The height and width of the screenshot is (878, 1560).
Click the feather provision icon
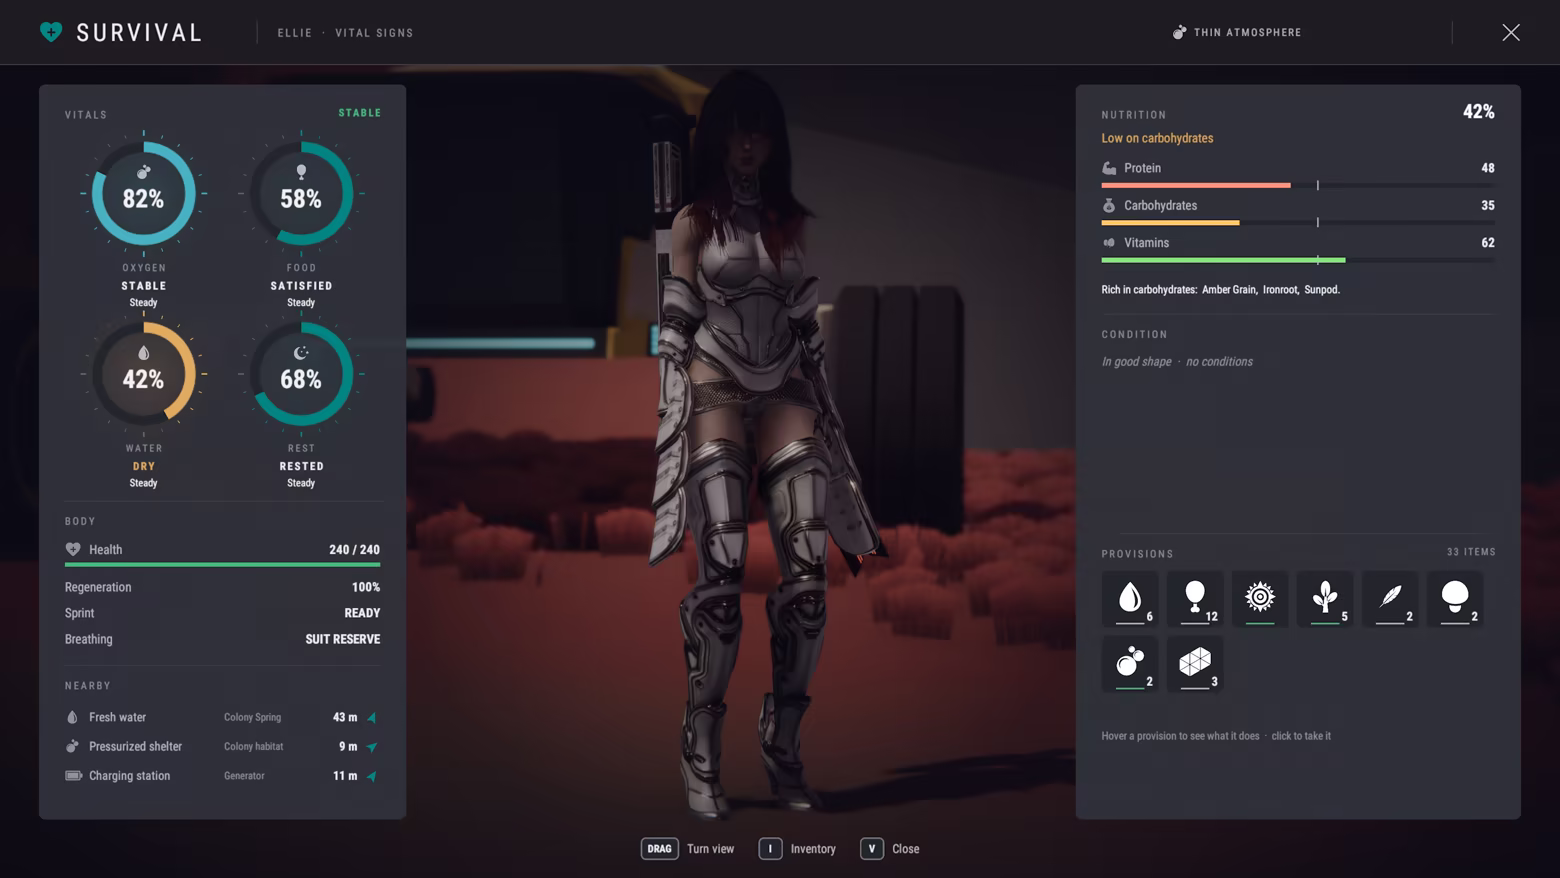pos(1390,599)
